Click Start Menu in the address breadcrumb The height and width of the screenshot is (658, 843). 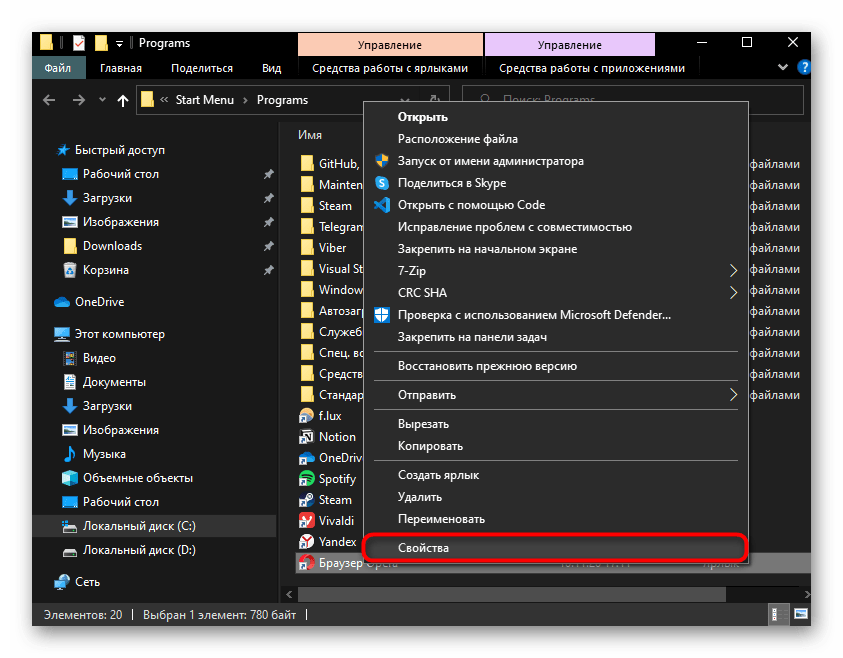[205, 100]
